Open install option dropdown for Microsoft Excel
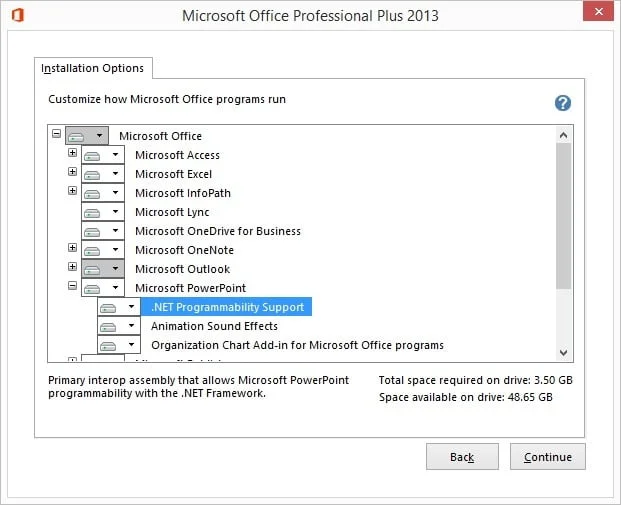621x505 pixels. click(x=103, y=174)
